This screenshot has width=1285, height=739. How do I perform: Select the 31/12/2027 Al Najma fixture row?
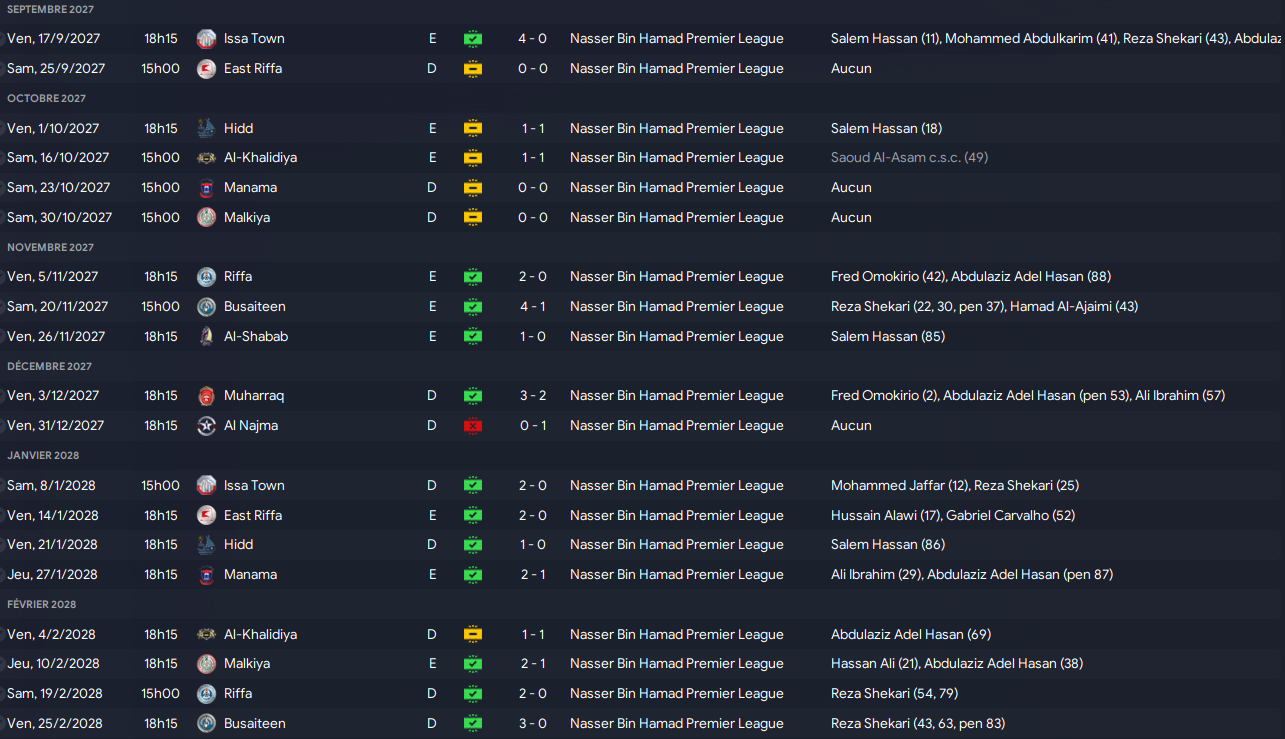pyautogui.click(x=642, y=426)
